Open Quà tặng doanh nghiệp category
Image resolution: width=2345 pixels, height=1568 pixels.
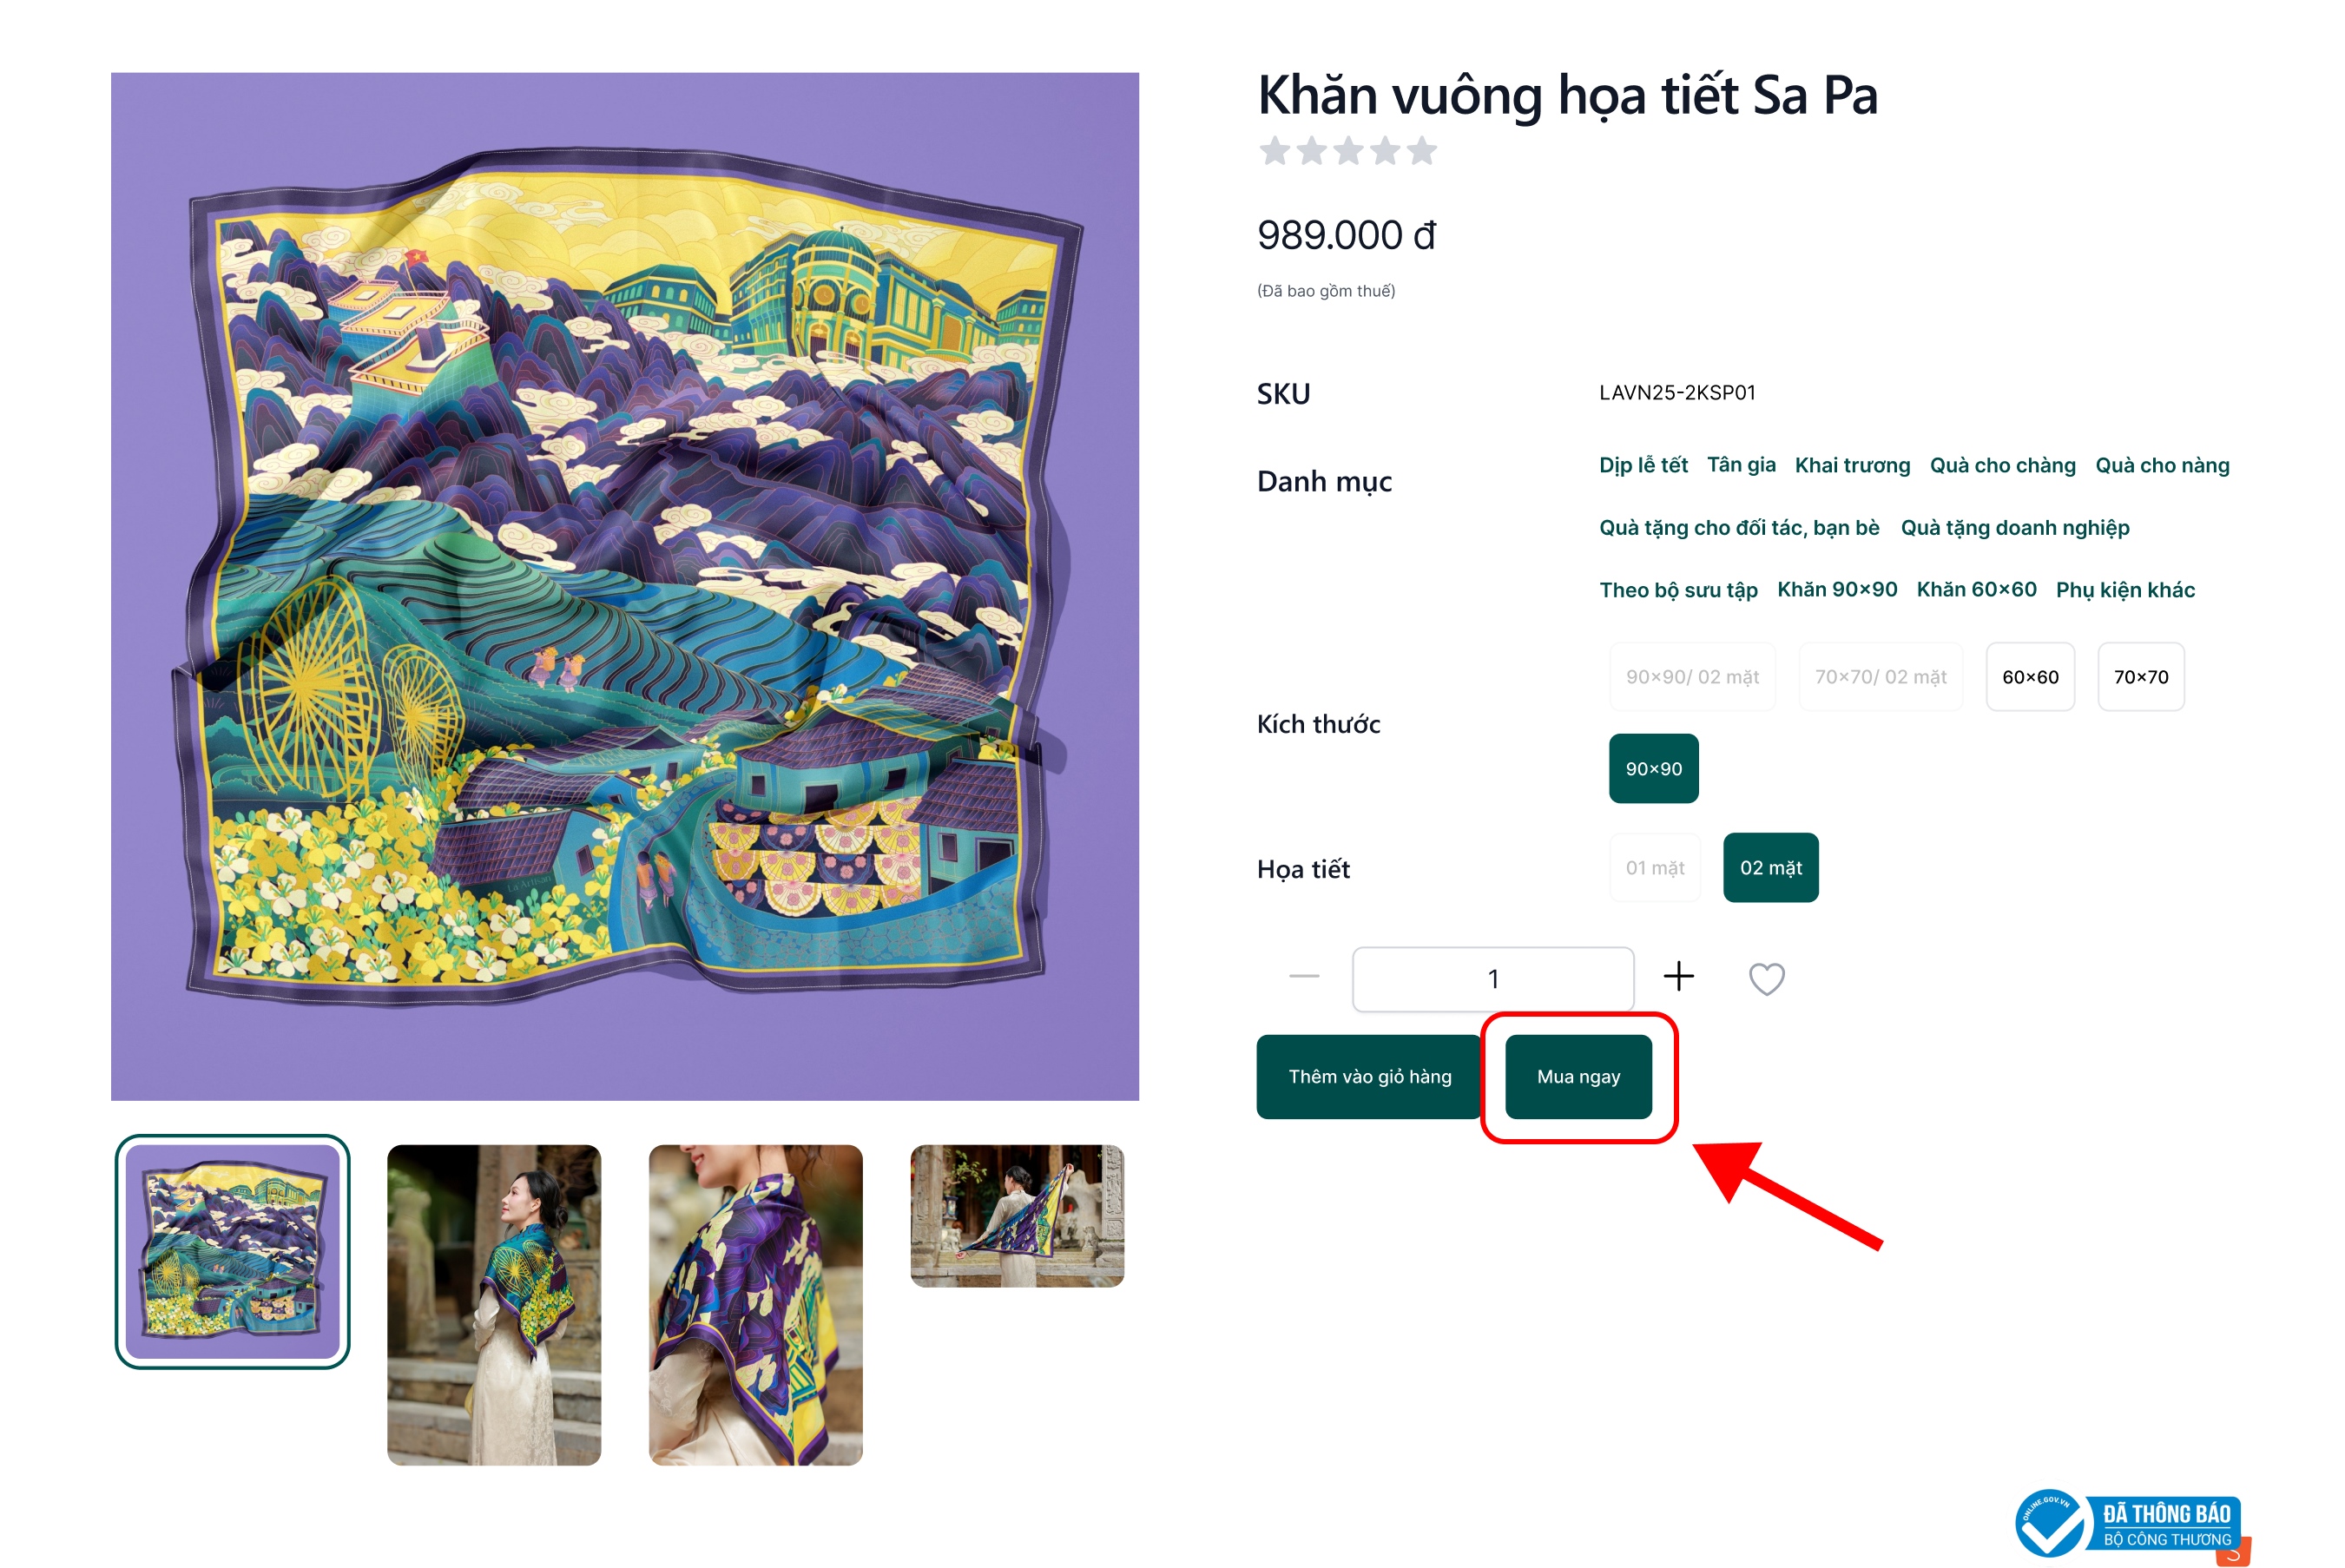[x=2014, y=528]
